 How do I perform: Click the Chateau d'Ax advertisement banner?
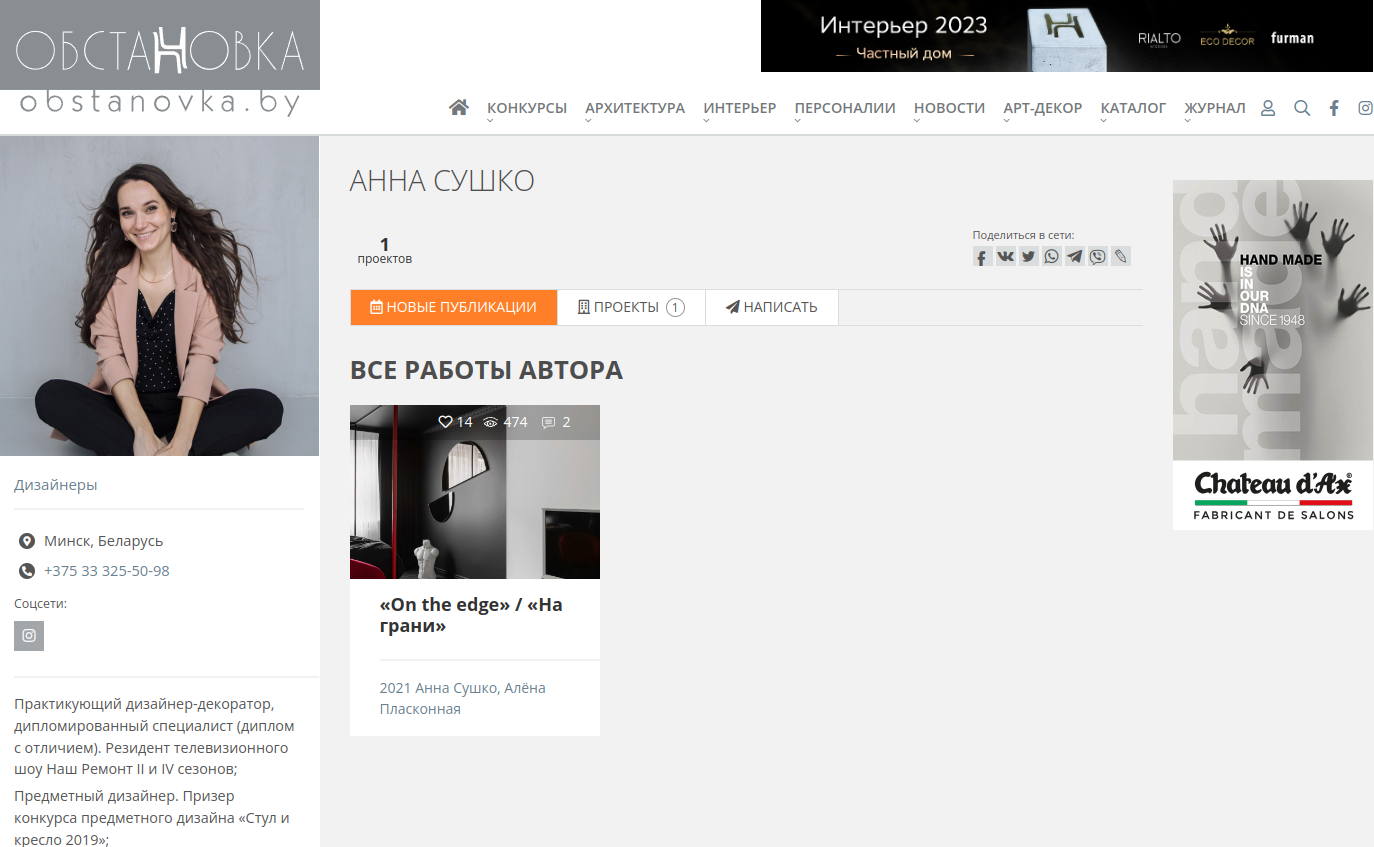pyautogui.click(x=1272, y=355)
